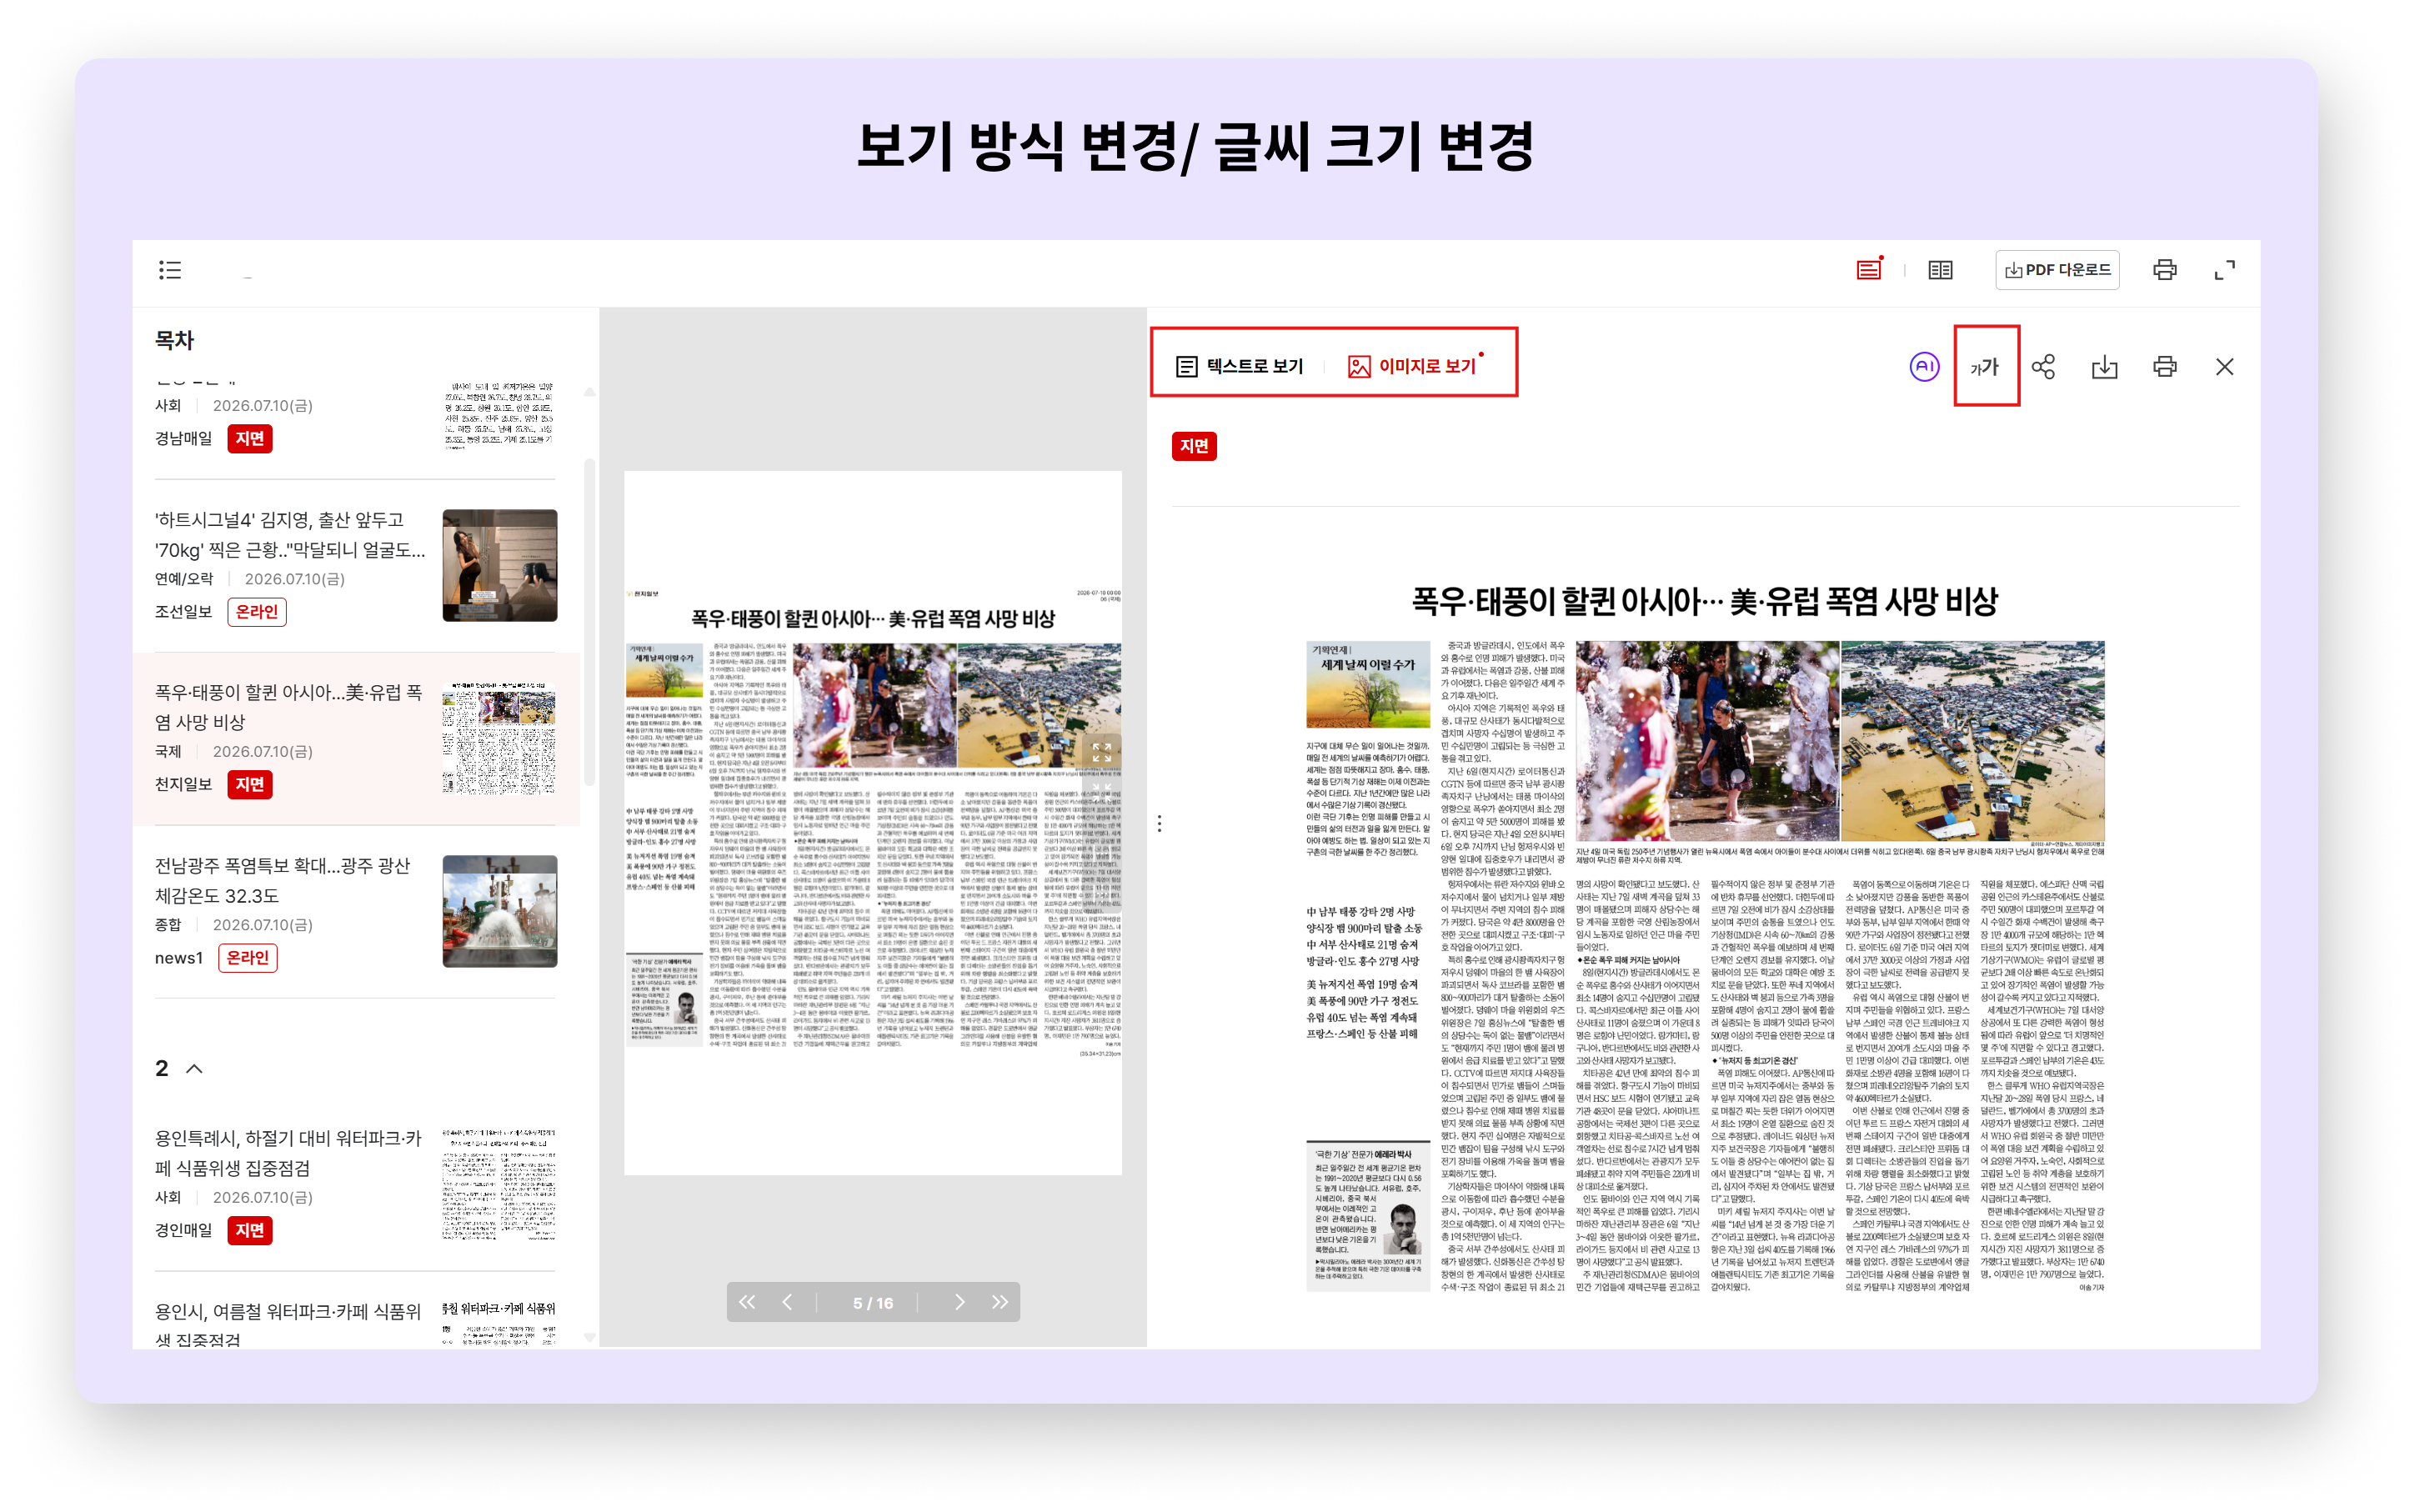The width and height of the screenshot is (2410, 1512).
Task: Click the article image headline 美·유럽 폭염 사망 비상
Action: (1705, 601)
